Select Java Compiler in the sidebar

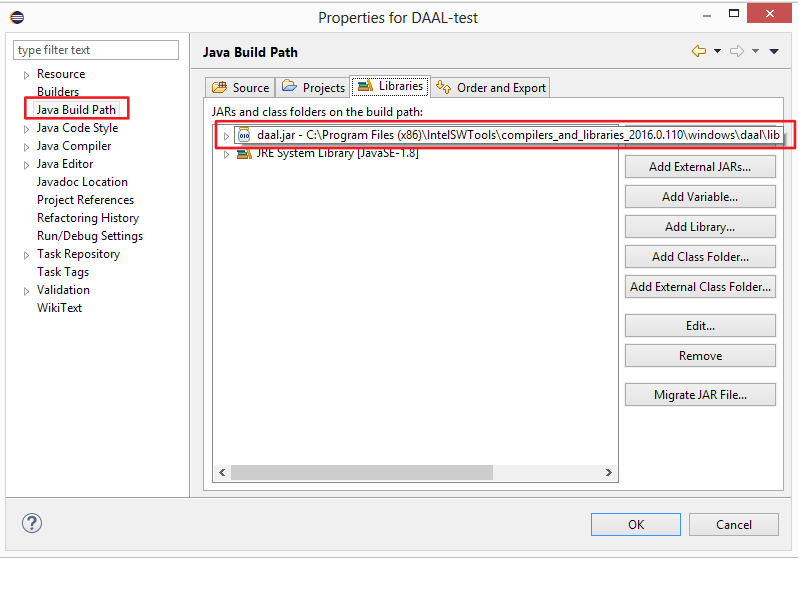[x=74, y=146]
